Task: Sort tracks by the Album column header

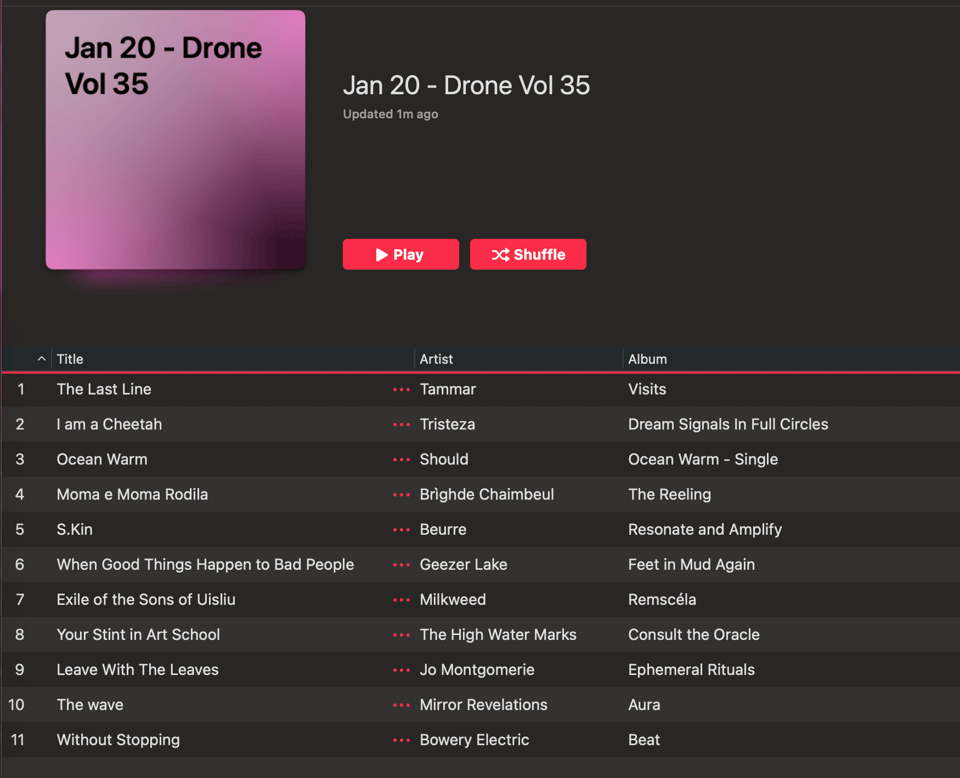Action: tap(647, 359)
